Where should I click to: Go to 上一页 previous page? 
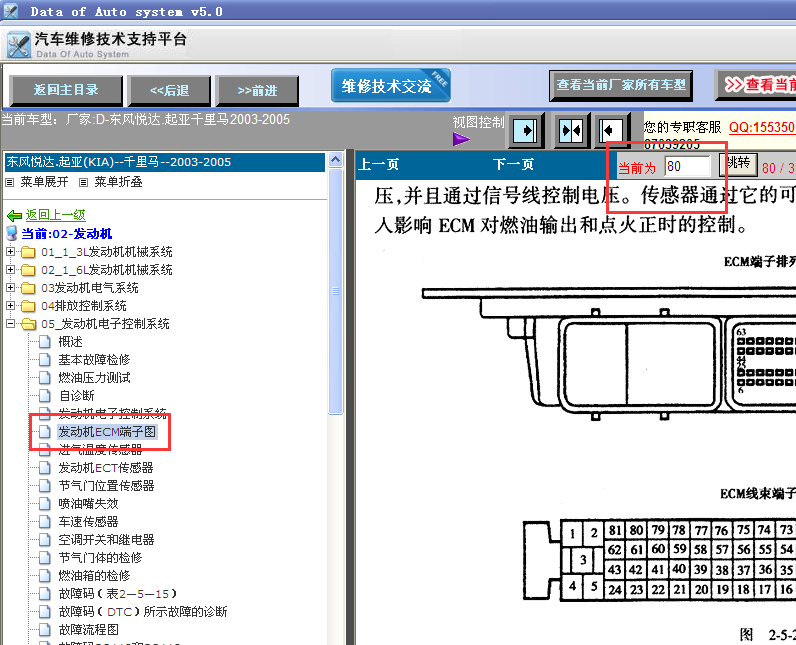pyautogui.click(x=379, y=164)
